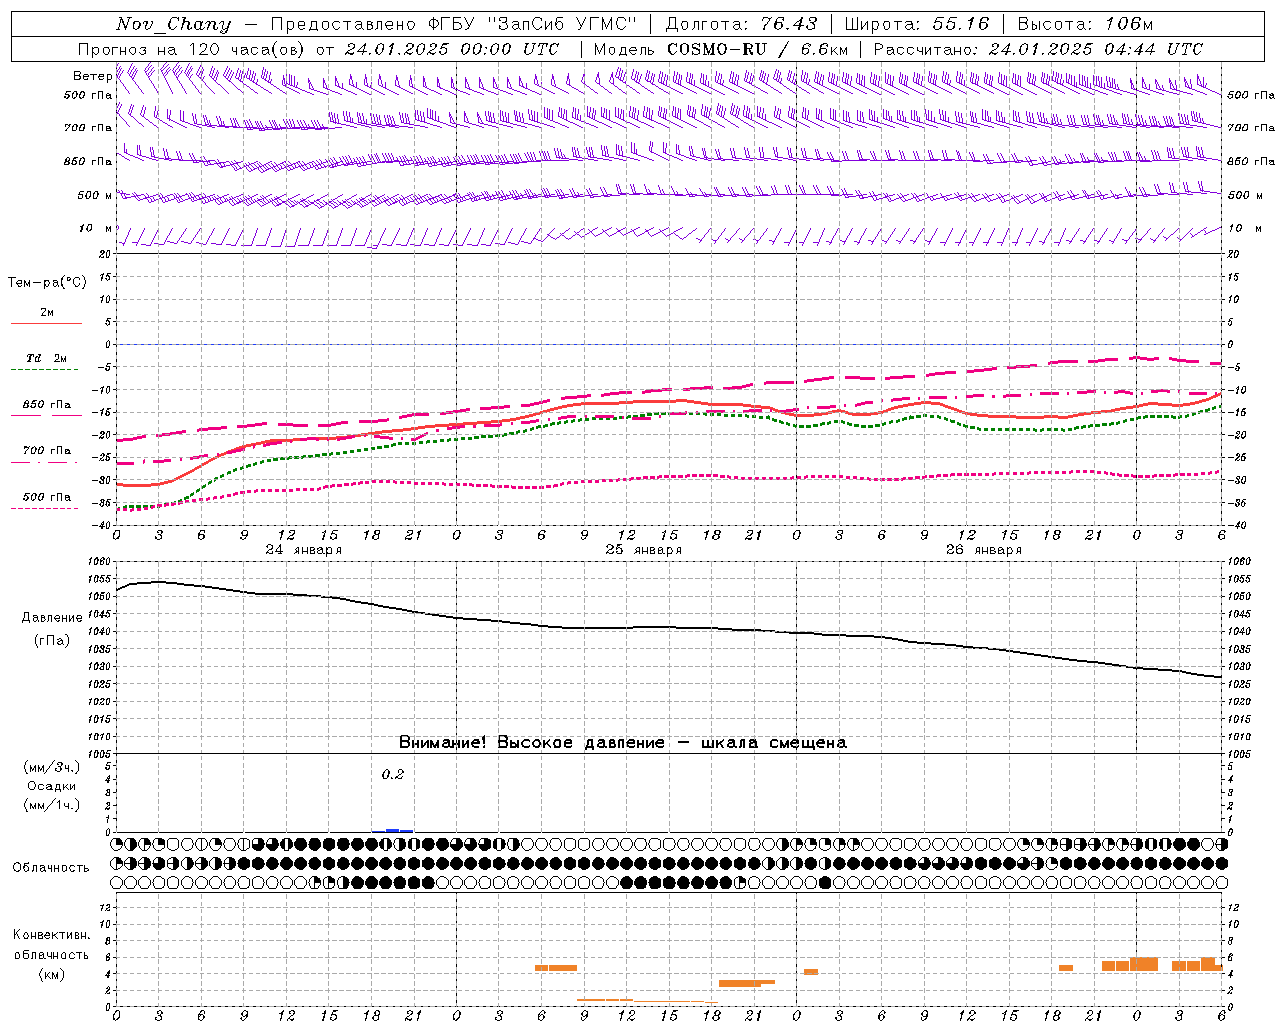Click the "Осадки" precipitation label

click(52, 786)
